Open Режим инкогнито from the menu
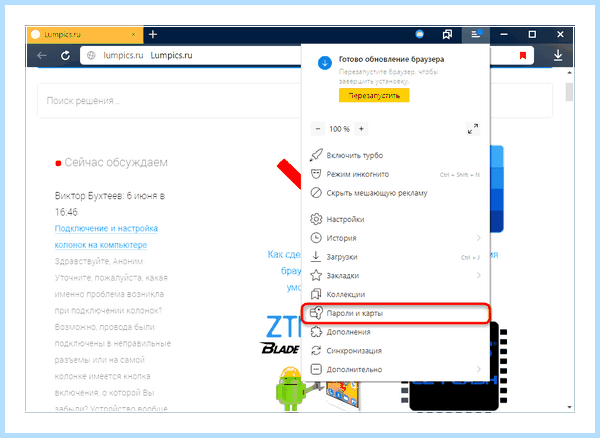The image size is (600, 438). tap(395, 174)
